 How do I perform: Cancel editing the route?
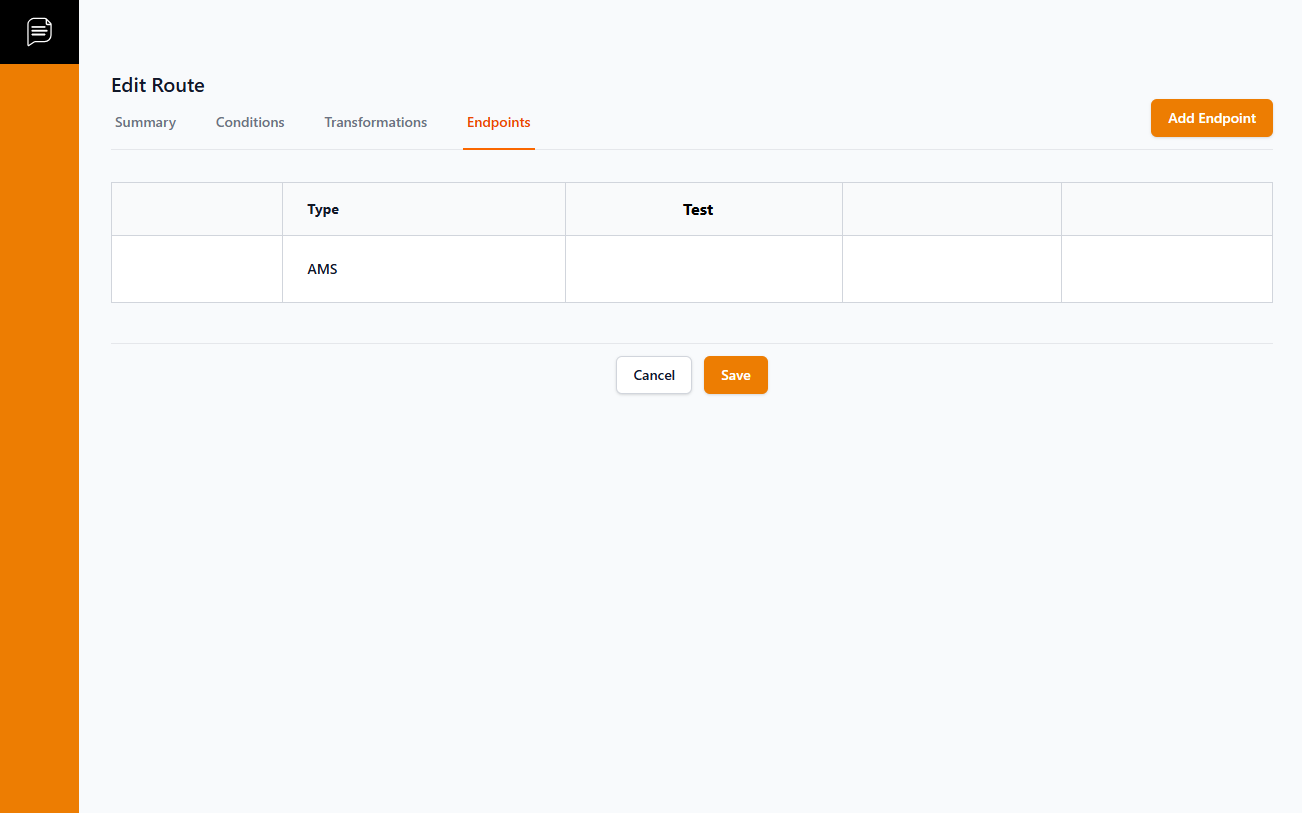[653, 375]
